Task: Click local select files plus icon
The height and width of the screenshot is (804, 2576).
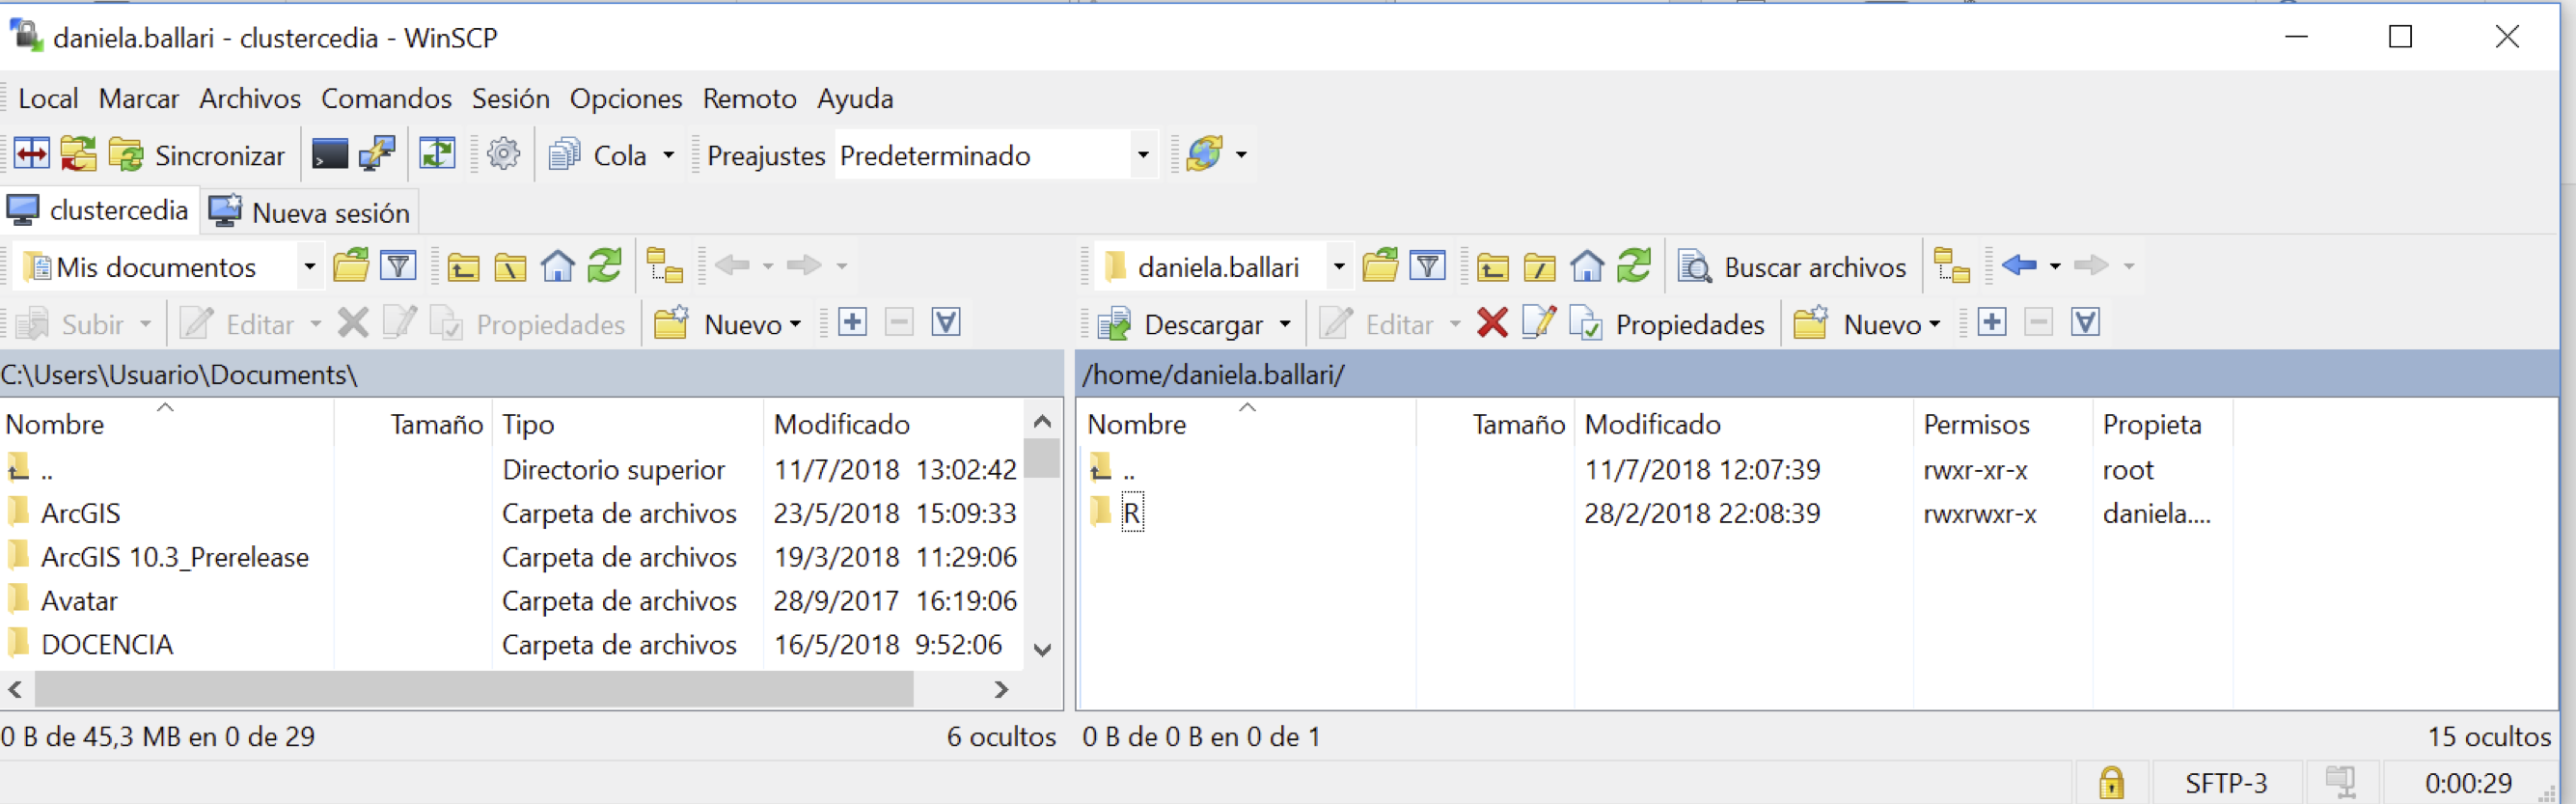Action: click(852, 322)
